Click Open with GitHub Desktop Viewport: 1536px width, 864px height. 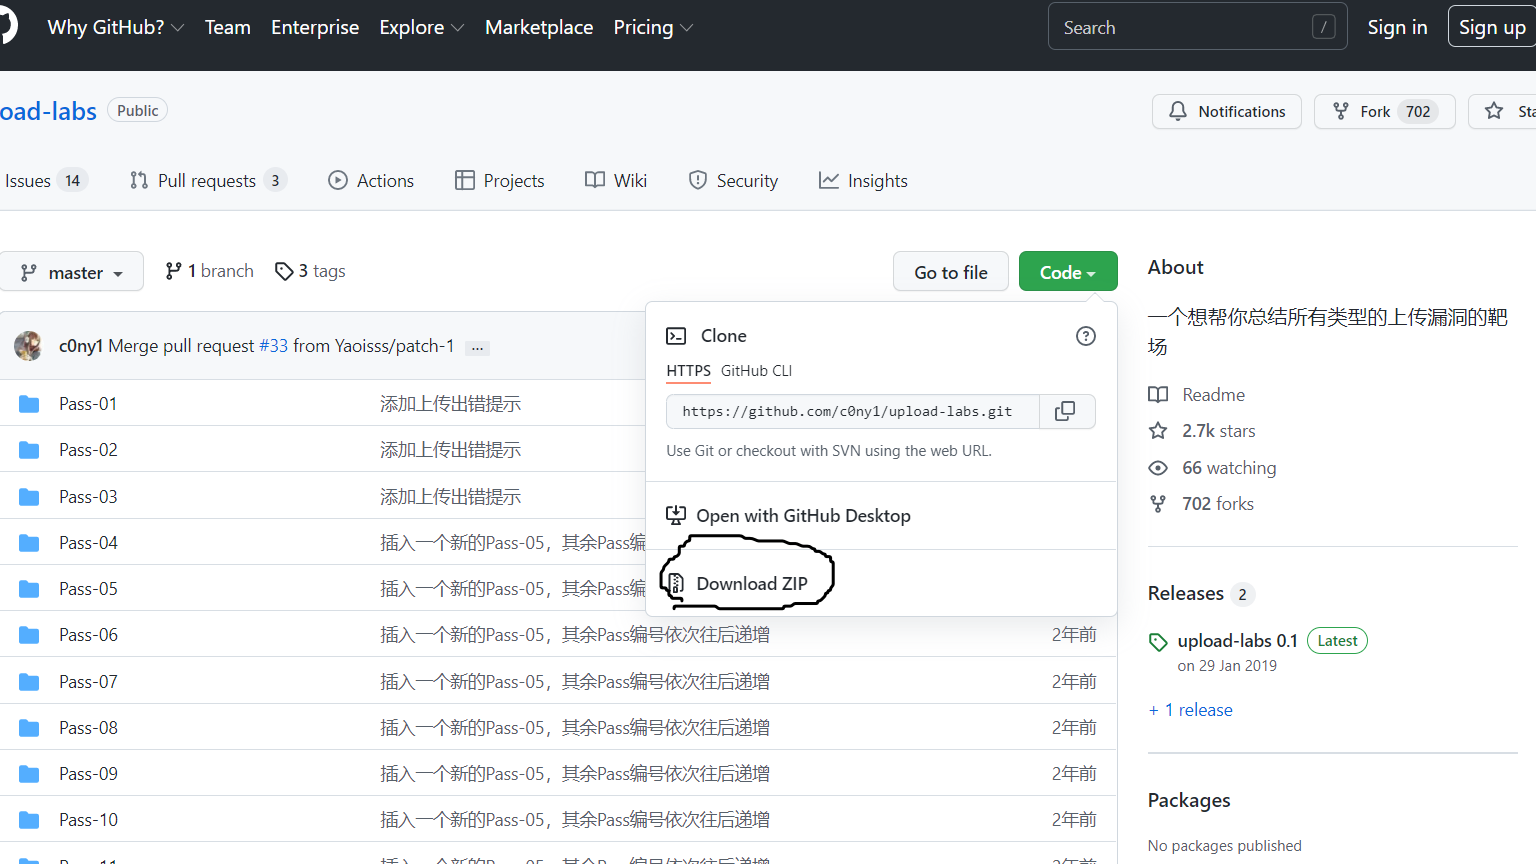coord(788,516)
